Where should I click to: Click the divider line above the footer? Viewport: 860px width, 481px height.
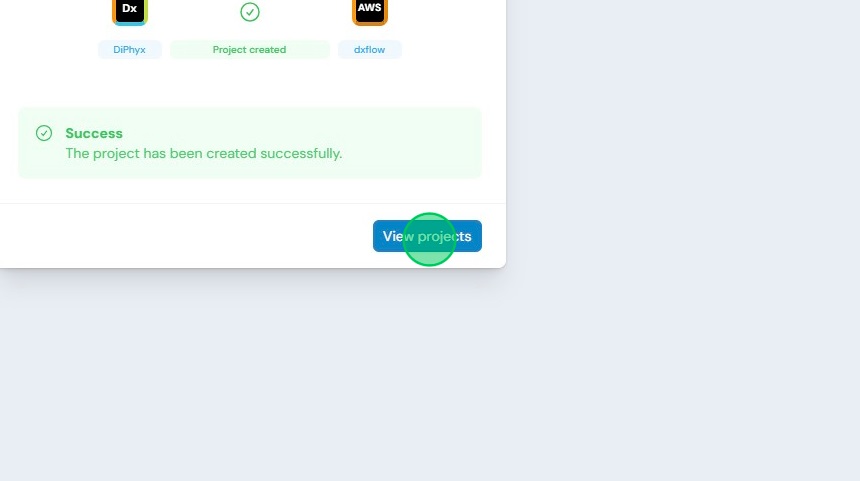252,203
